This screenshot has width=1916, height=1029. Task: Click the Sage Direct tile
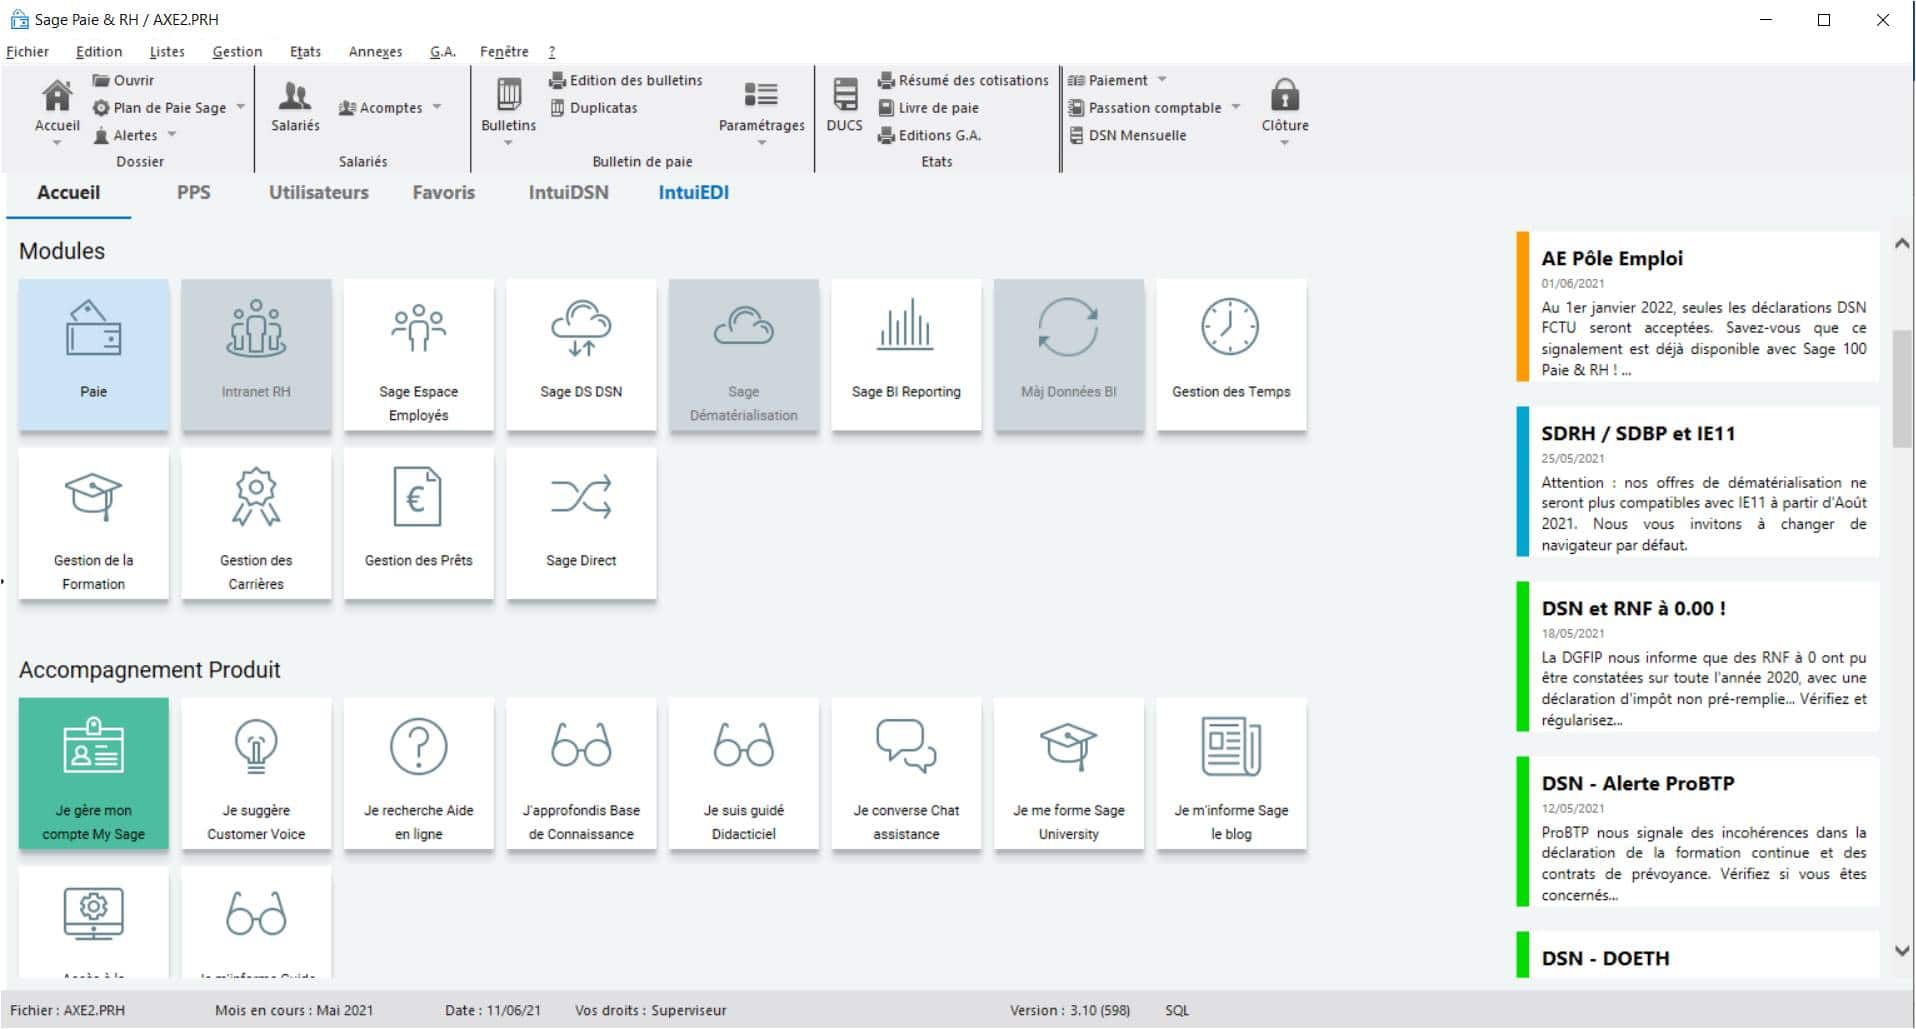click(581, 523)
